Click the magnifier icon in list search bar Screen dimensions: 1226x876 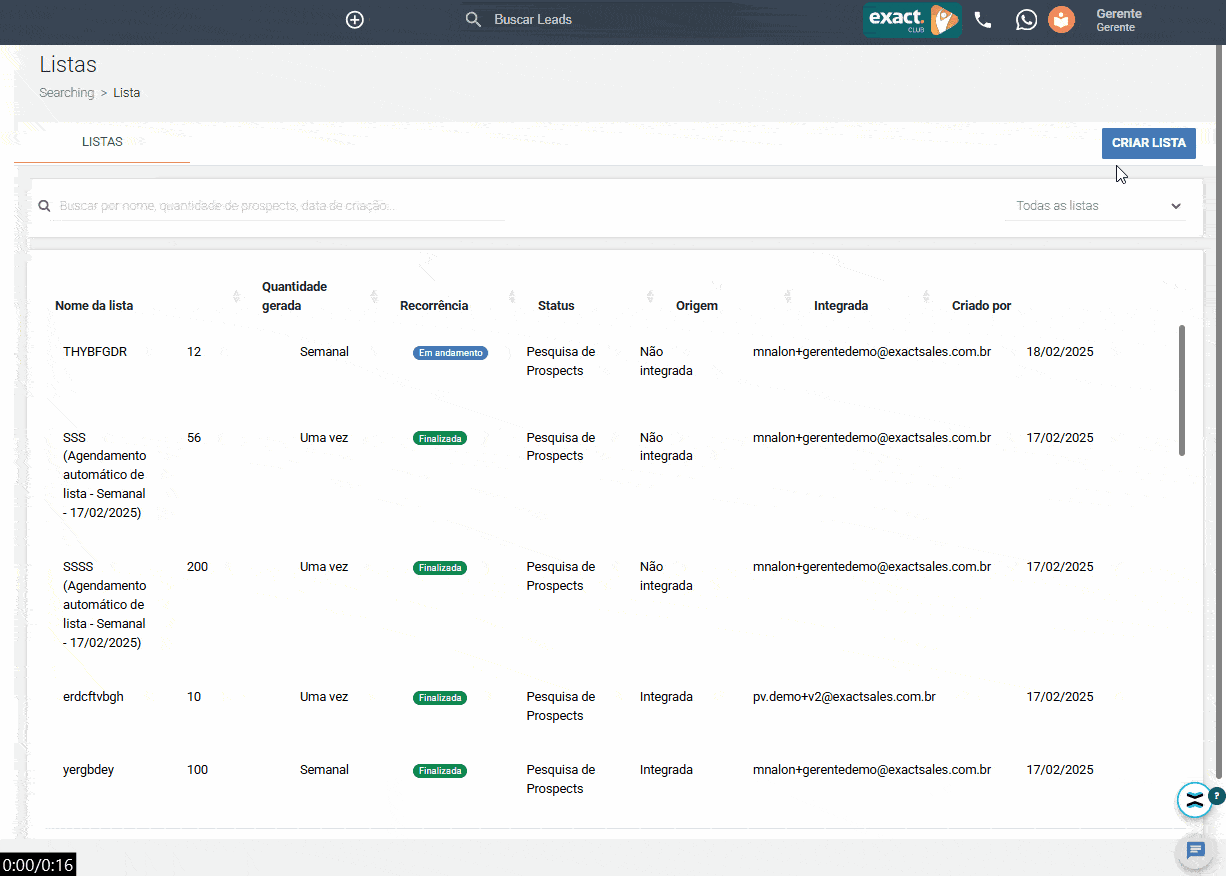[44, 206]
